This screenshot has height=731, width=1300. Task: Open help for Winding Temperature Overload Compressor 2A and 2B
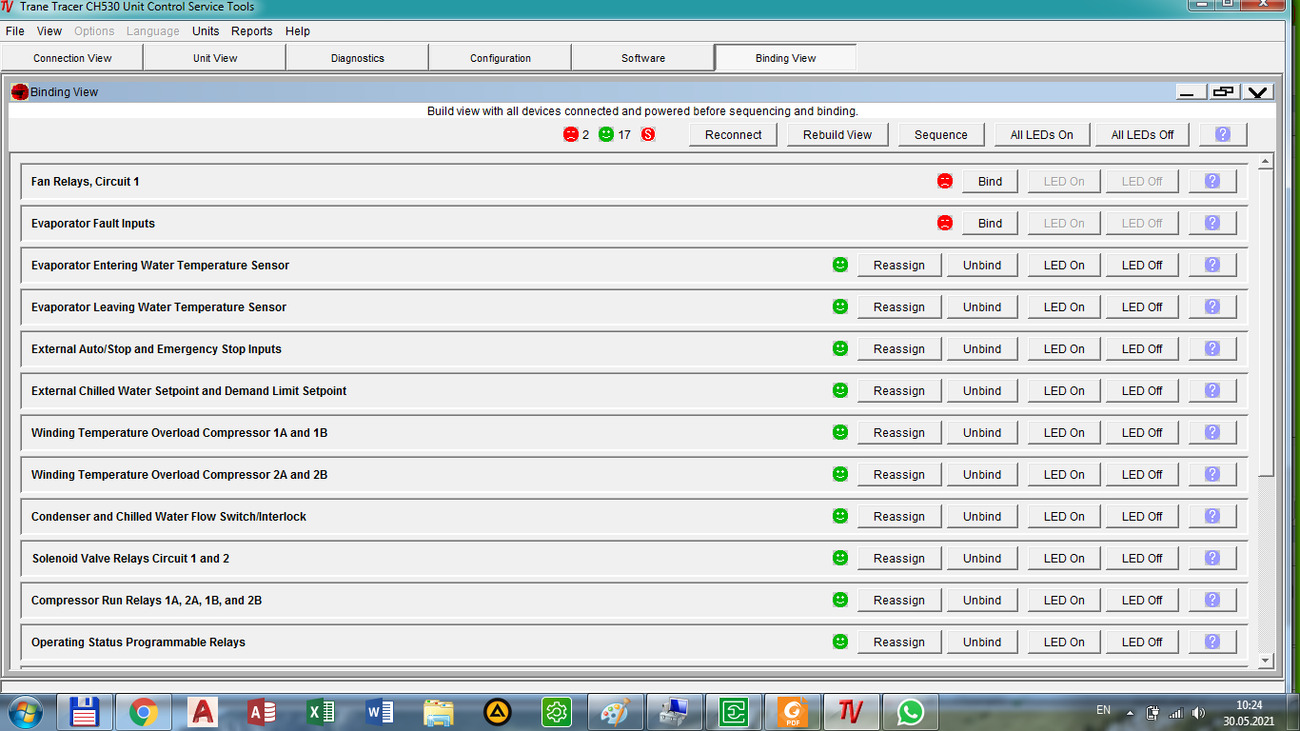[1212, 475]
